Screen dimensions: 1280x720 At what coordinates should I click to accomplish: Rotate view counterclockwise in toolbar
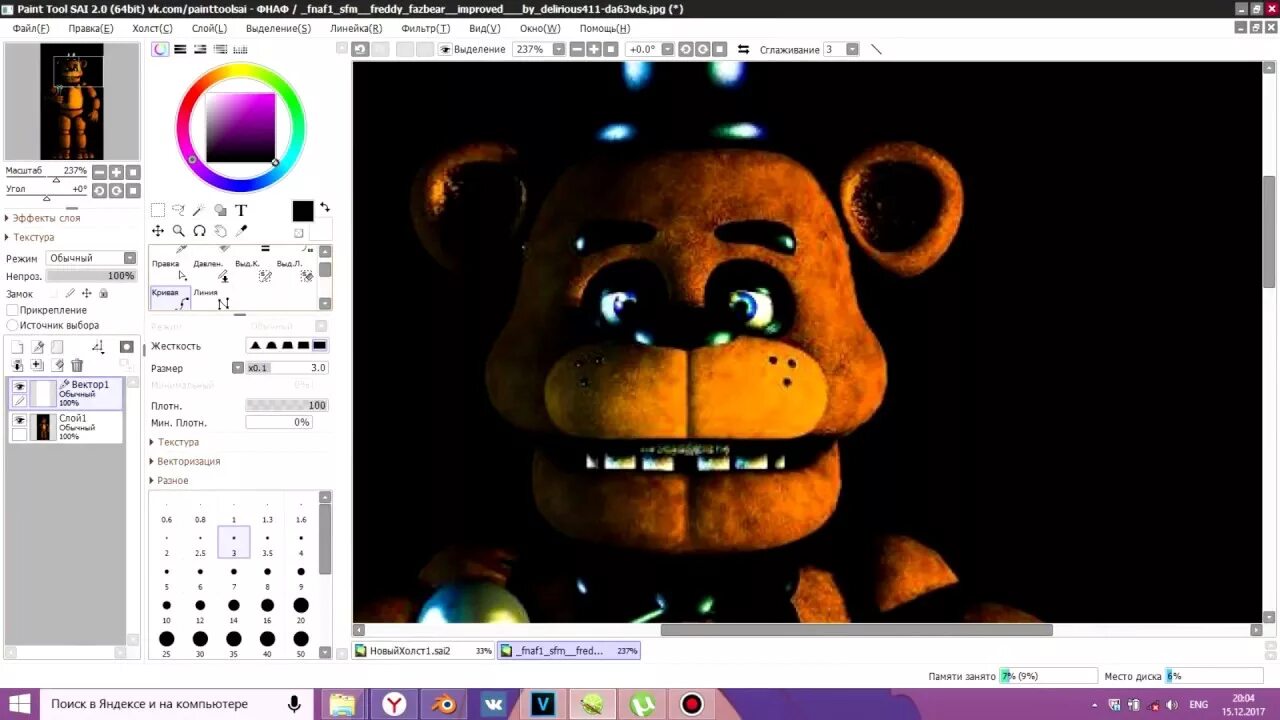tap(686, 49)
